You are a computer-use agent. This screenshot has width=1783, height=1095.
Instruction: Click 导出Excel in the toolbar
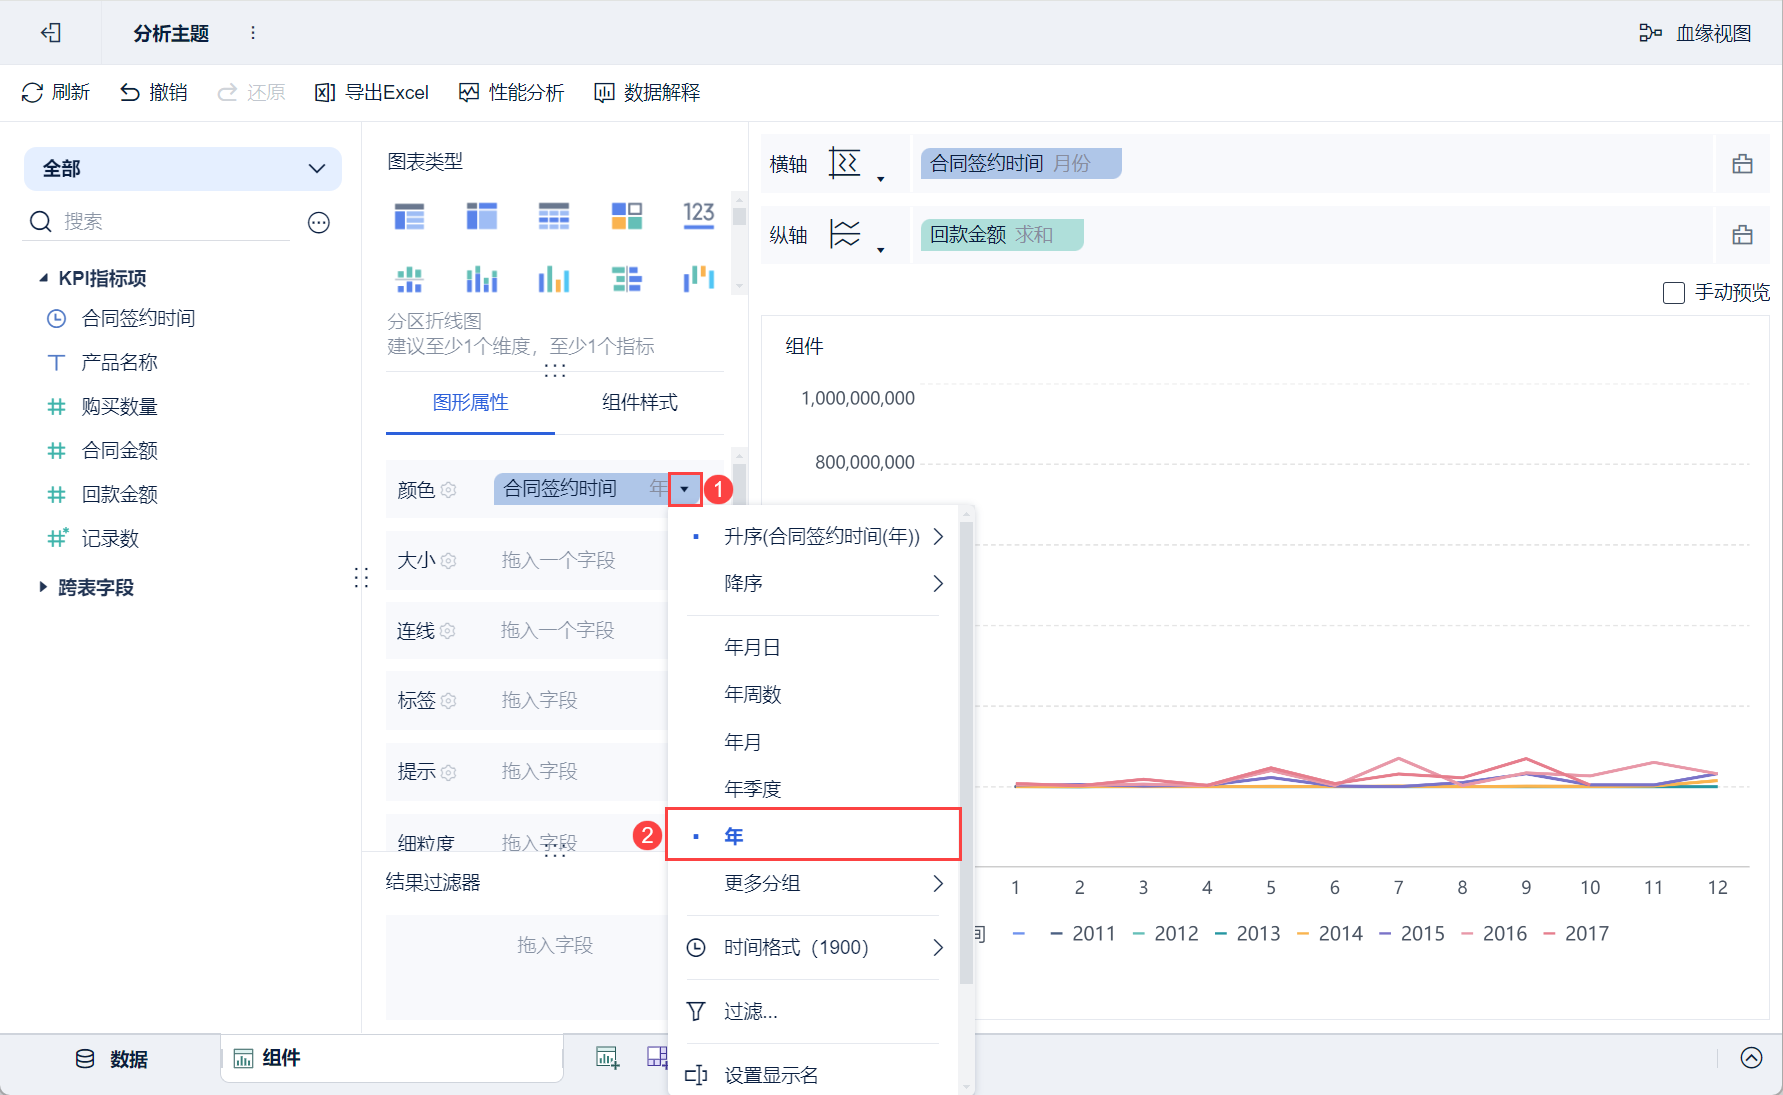pos(372,93)
